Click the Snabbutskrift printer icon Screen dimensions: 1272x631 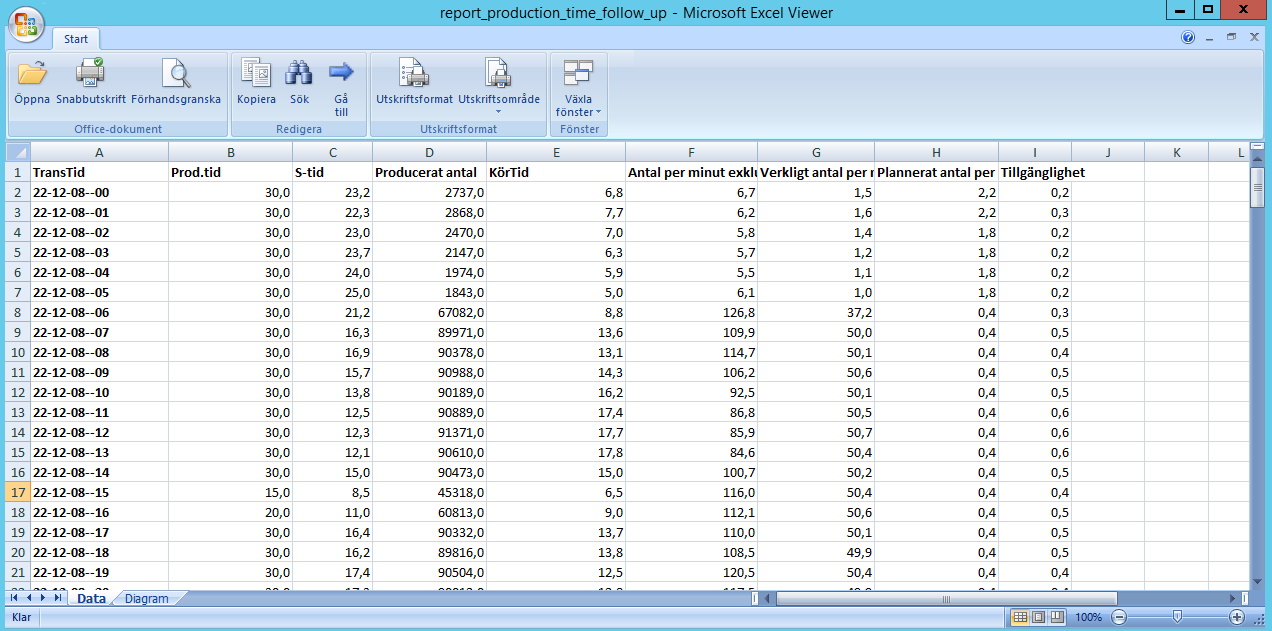(90, 74)
